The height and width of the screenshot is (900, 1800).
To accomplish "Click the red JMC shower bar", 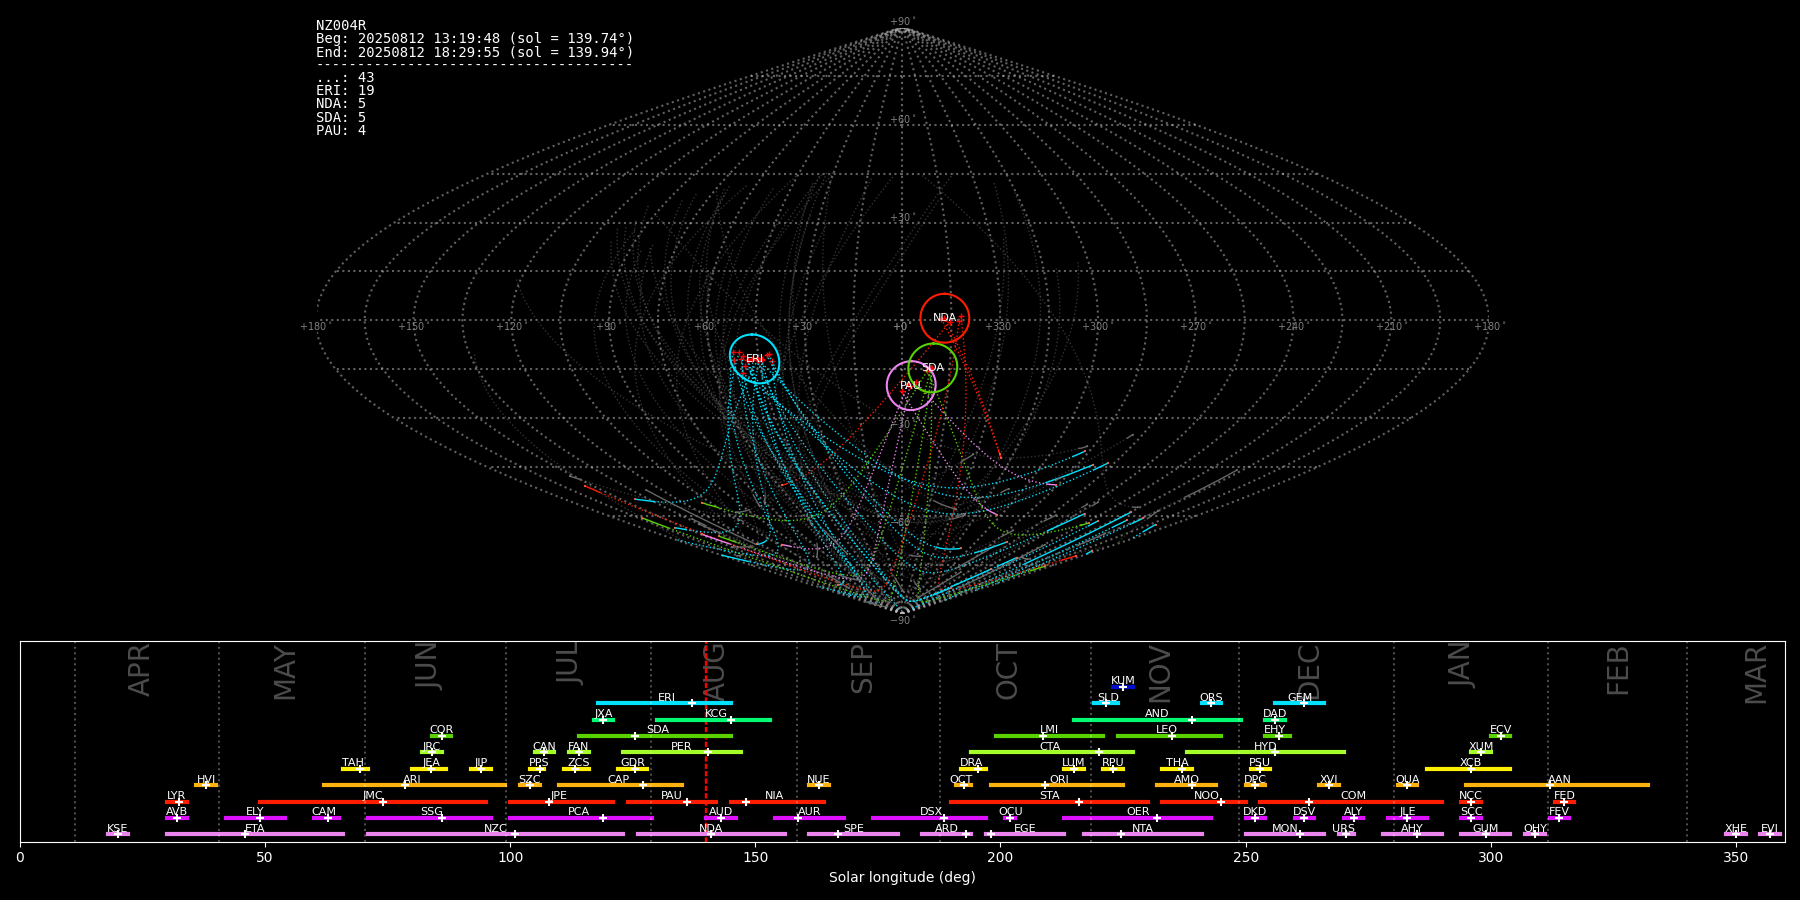I will [373, 802].
